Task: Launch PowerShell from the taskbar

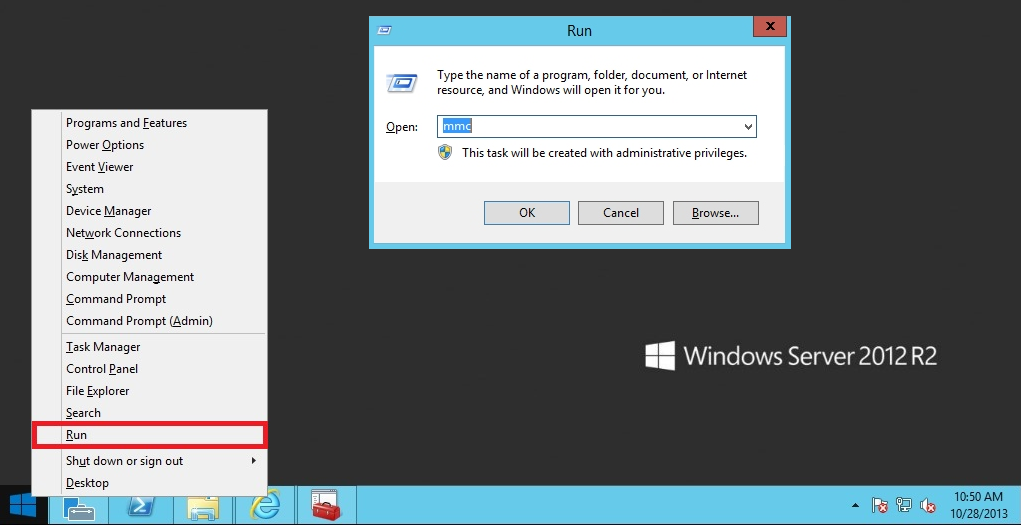Action: (141, 506)
